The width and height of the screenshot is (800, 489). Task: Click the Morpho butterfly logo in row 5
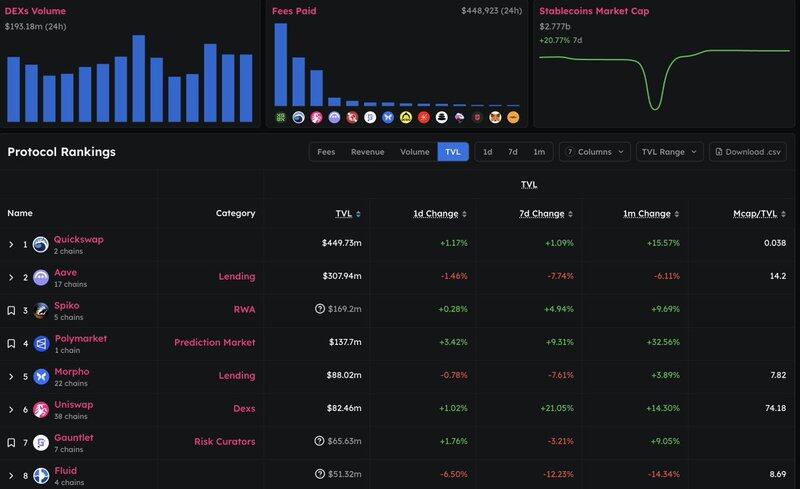tap(41, 377)
